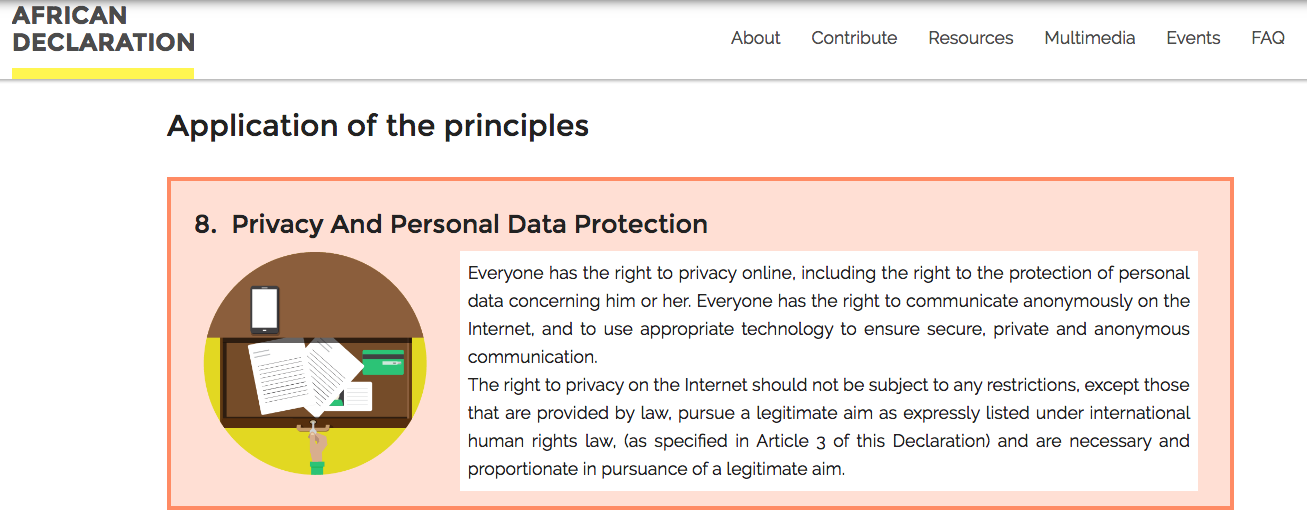Click the African Declaration logo
Viewport: 1307px width, 519px height.
click(x=103, y=30)
